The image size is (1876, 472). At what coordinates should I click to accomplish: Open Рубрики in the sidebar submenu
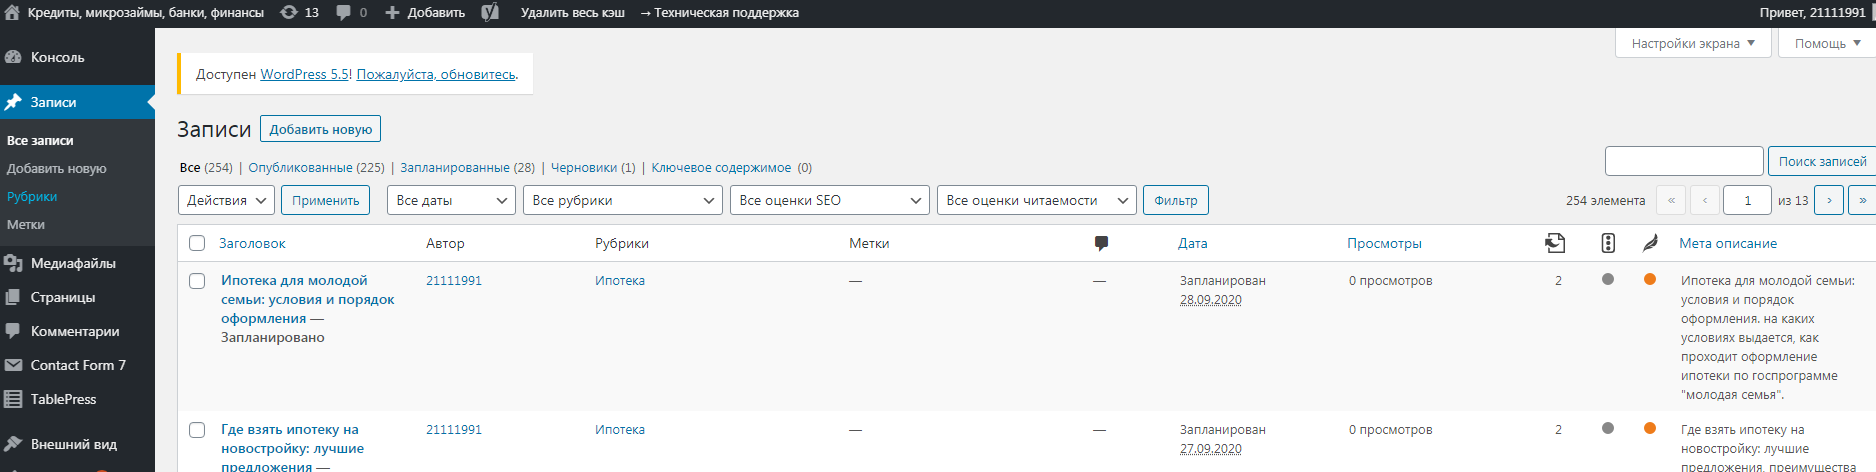click(32, 197)
